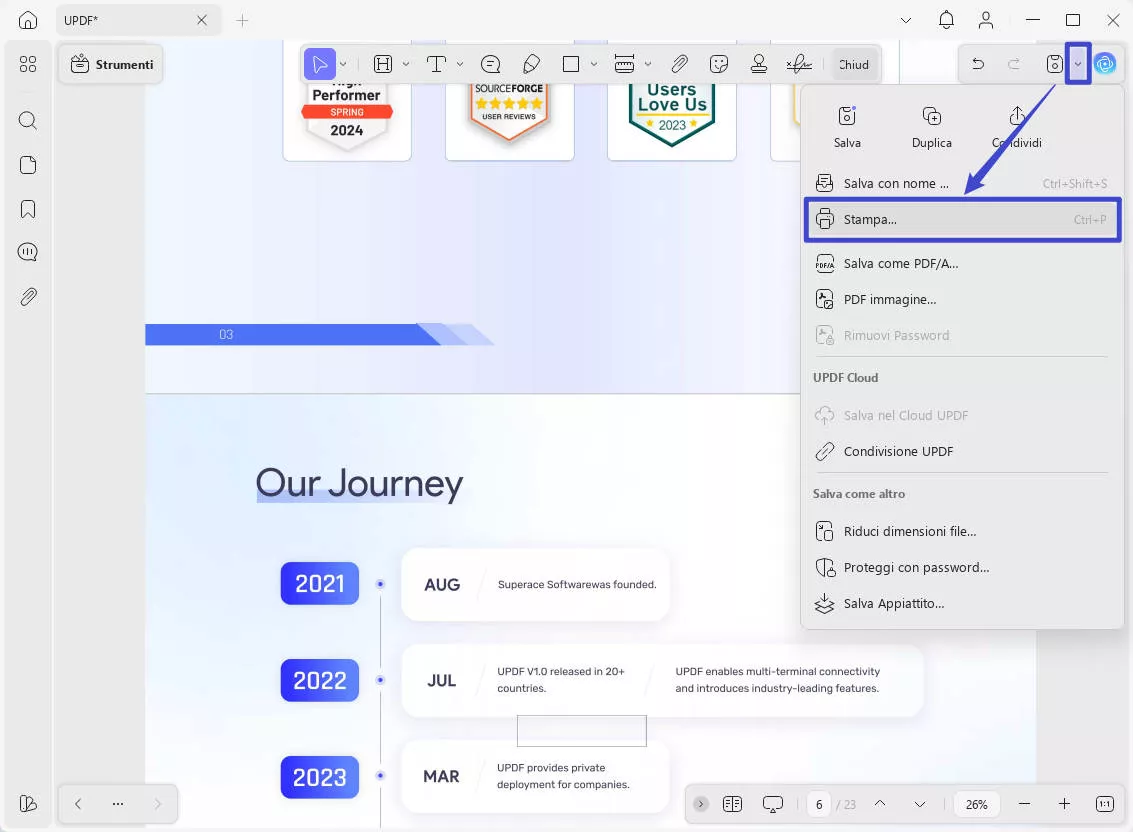1133x832 pixels.
Task: Expand the cursor tool dropdown arrow
Action: click(x=343, y=64)
